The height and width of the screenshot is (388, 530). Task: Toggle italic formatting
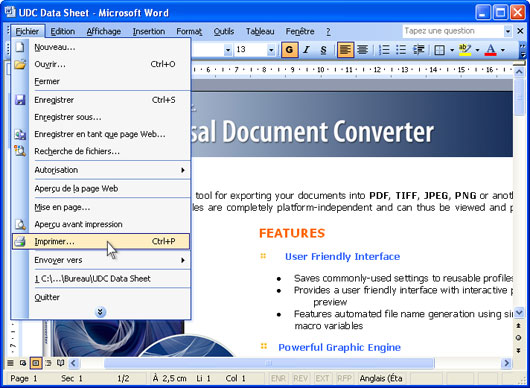[306, 50]
